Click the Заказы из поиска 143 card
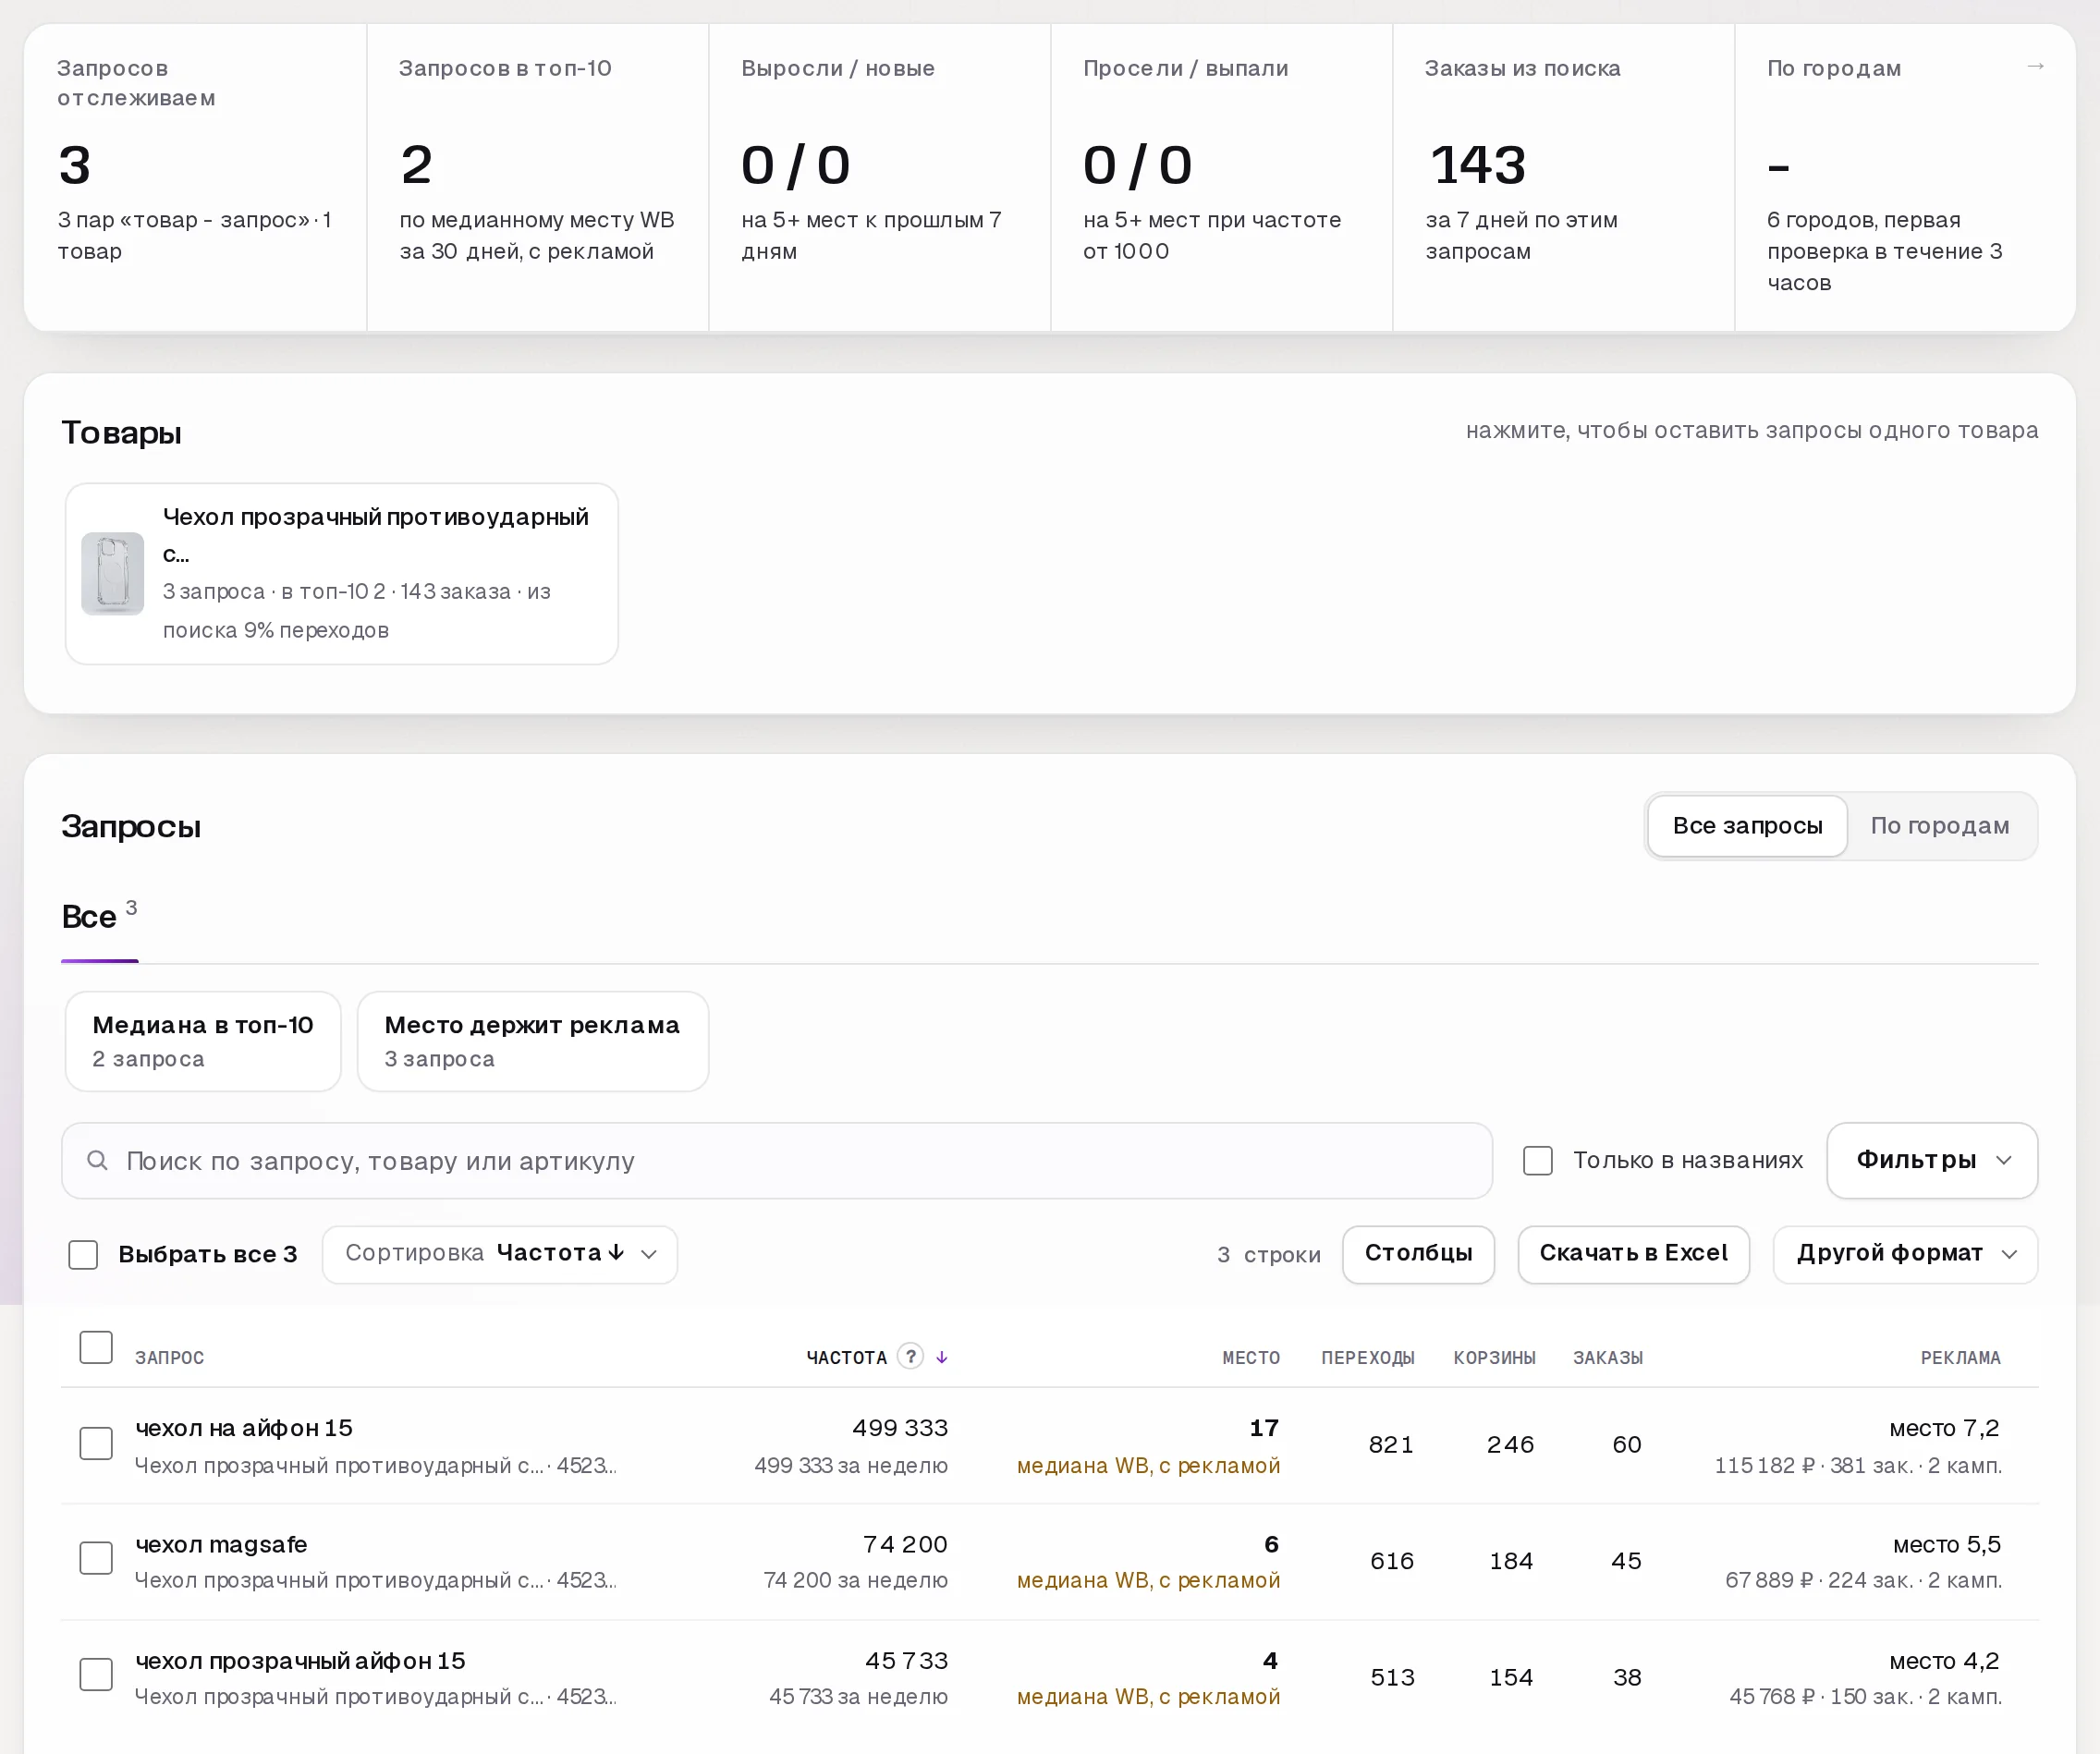2100x1754 pixels. pos(1563,177)
